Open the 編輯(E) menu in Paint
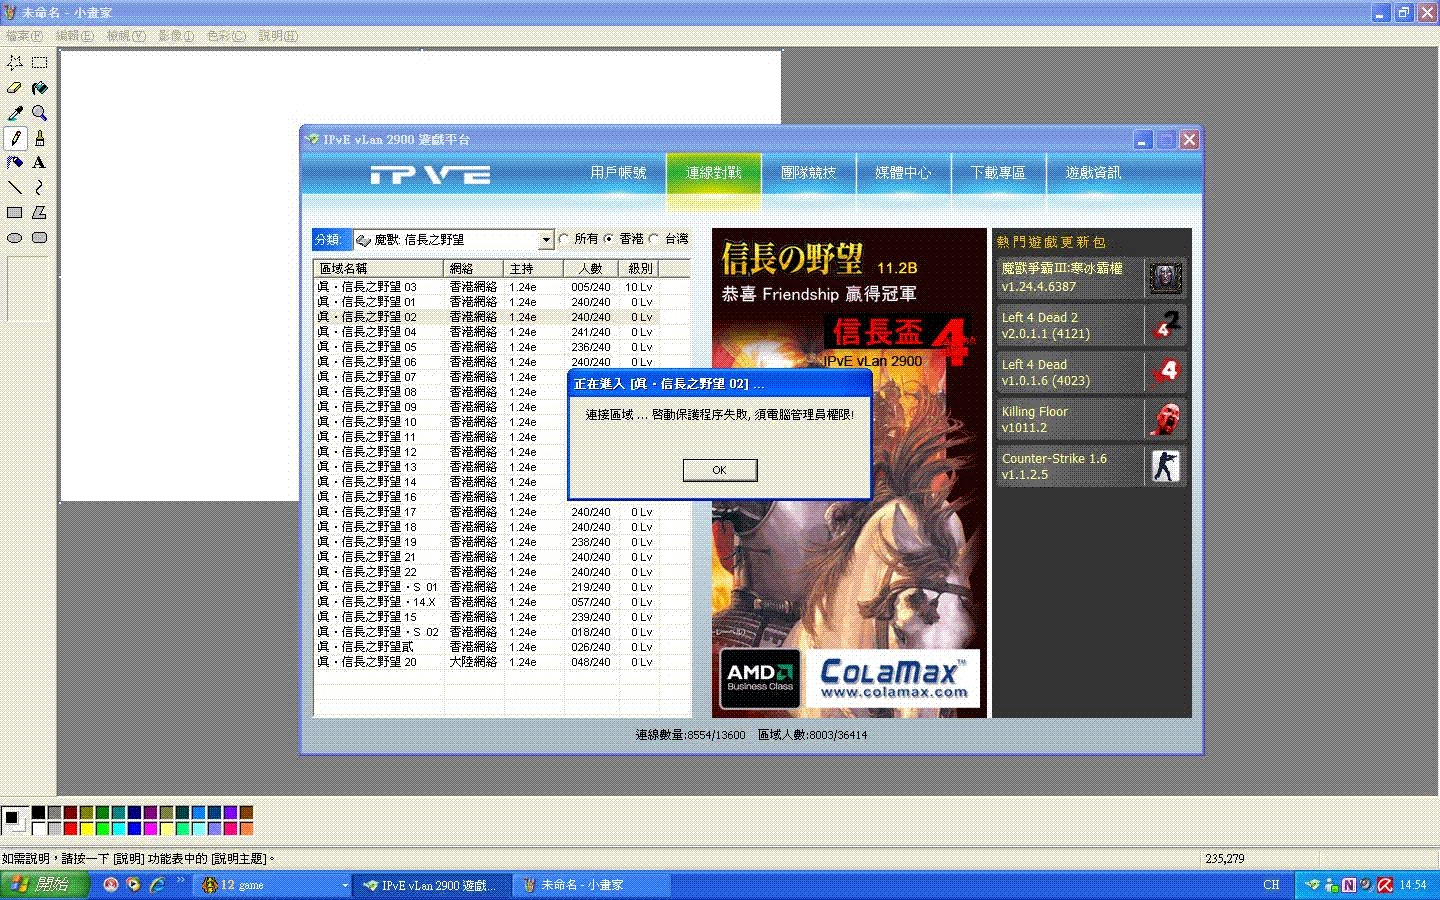Viewport: 1440px width, 900px height. pos(75,36)
